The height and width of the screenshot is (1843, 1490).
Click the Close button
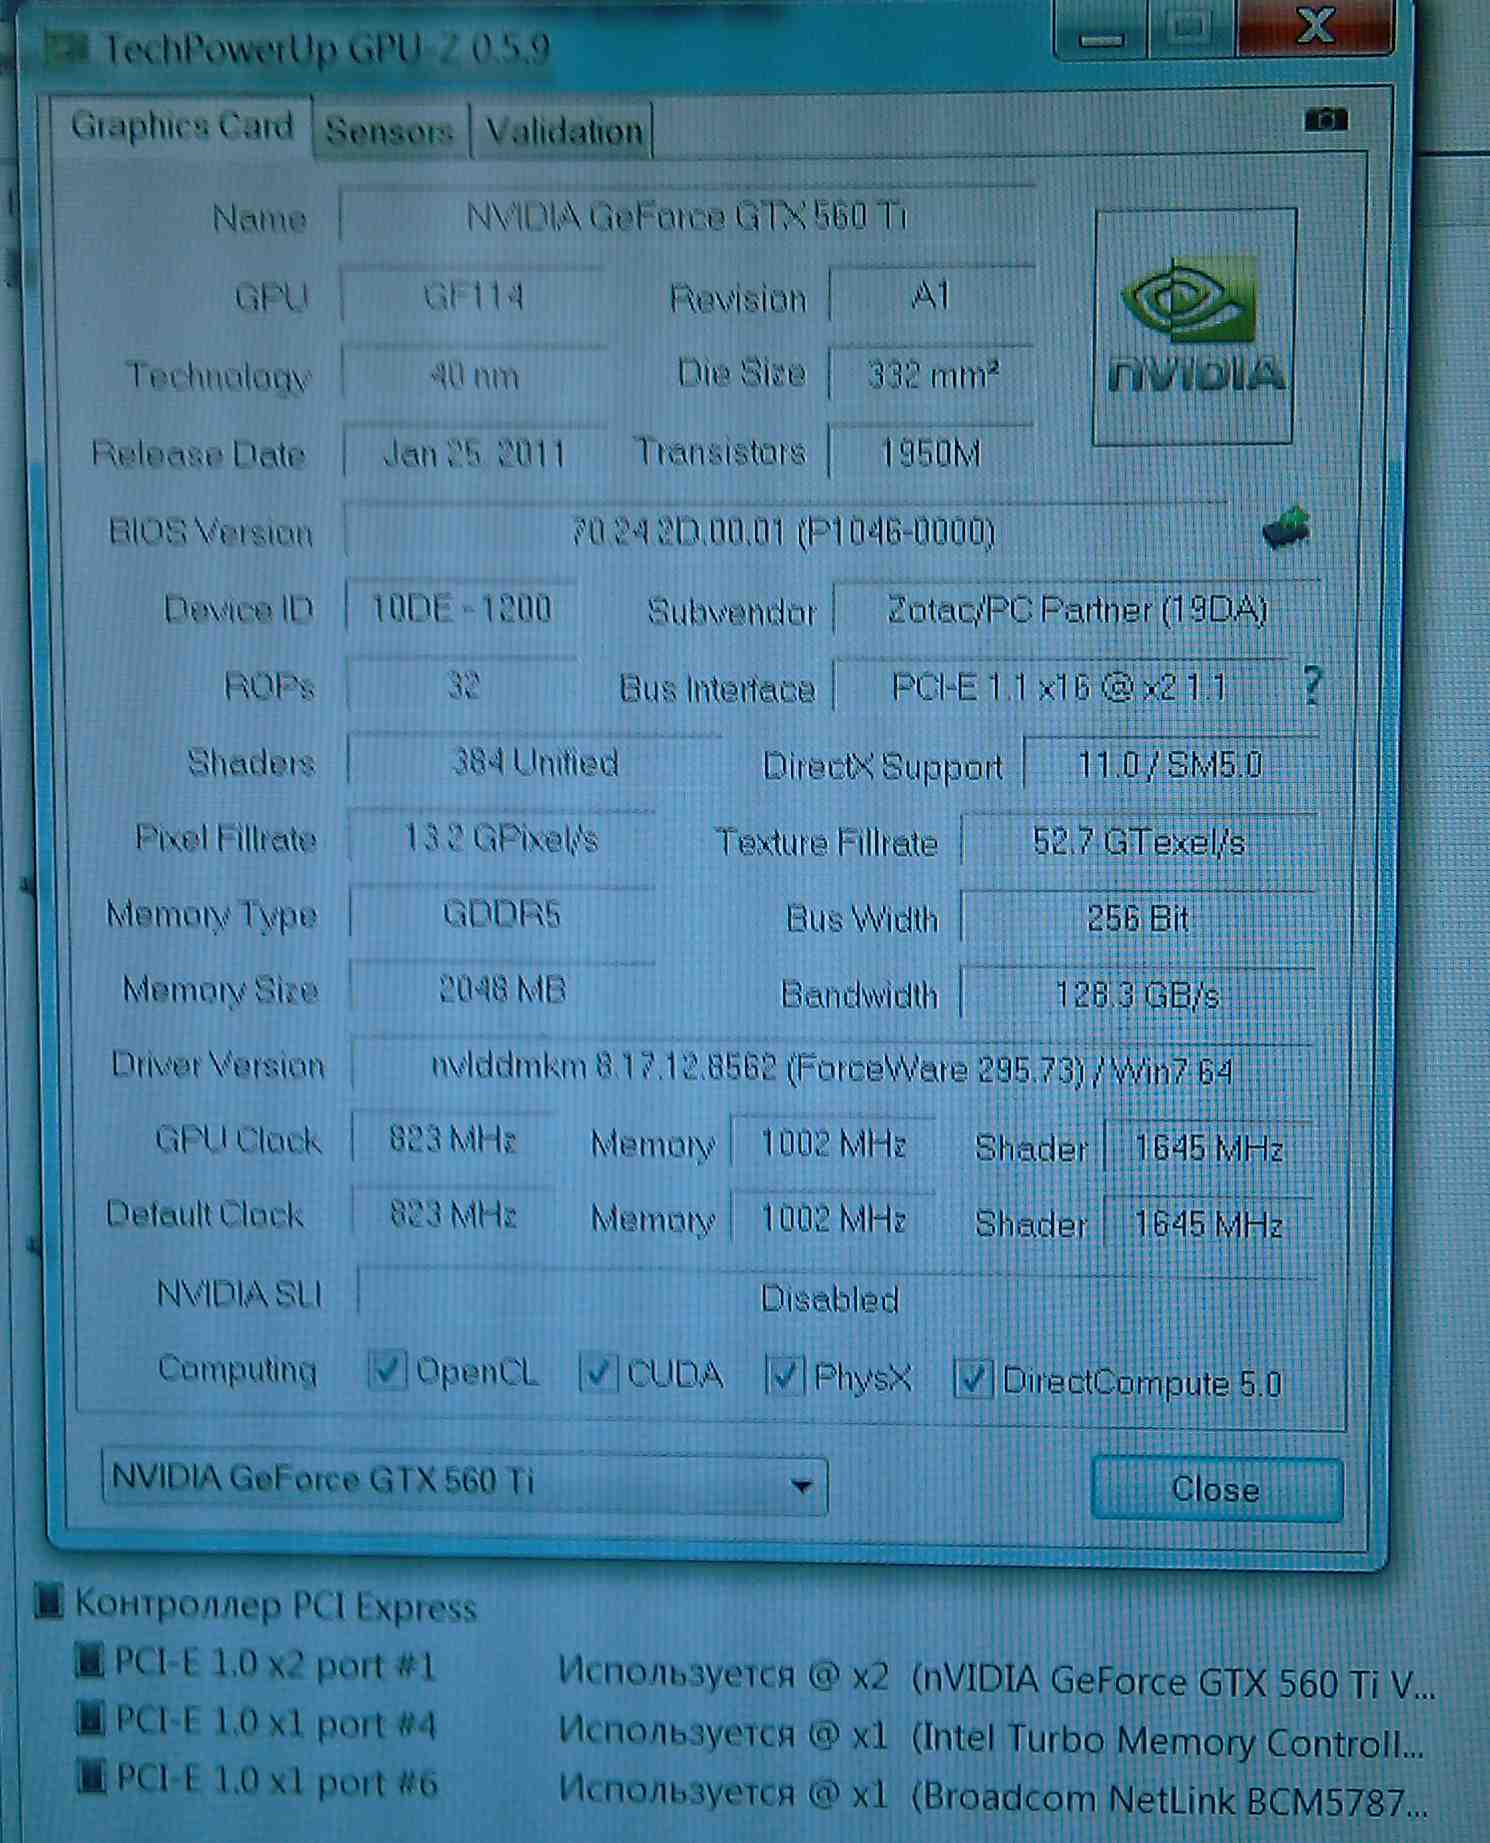[x=1217, y=1489]
